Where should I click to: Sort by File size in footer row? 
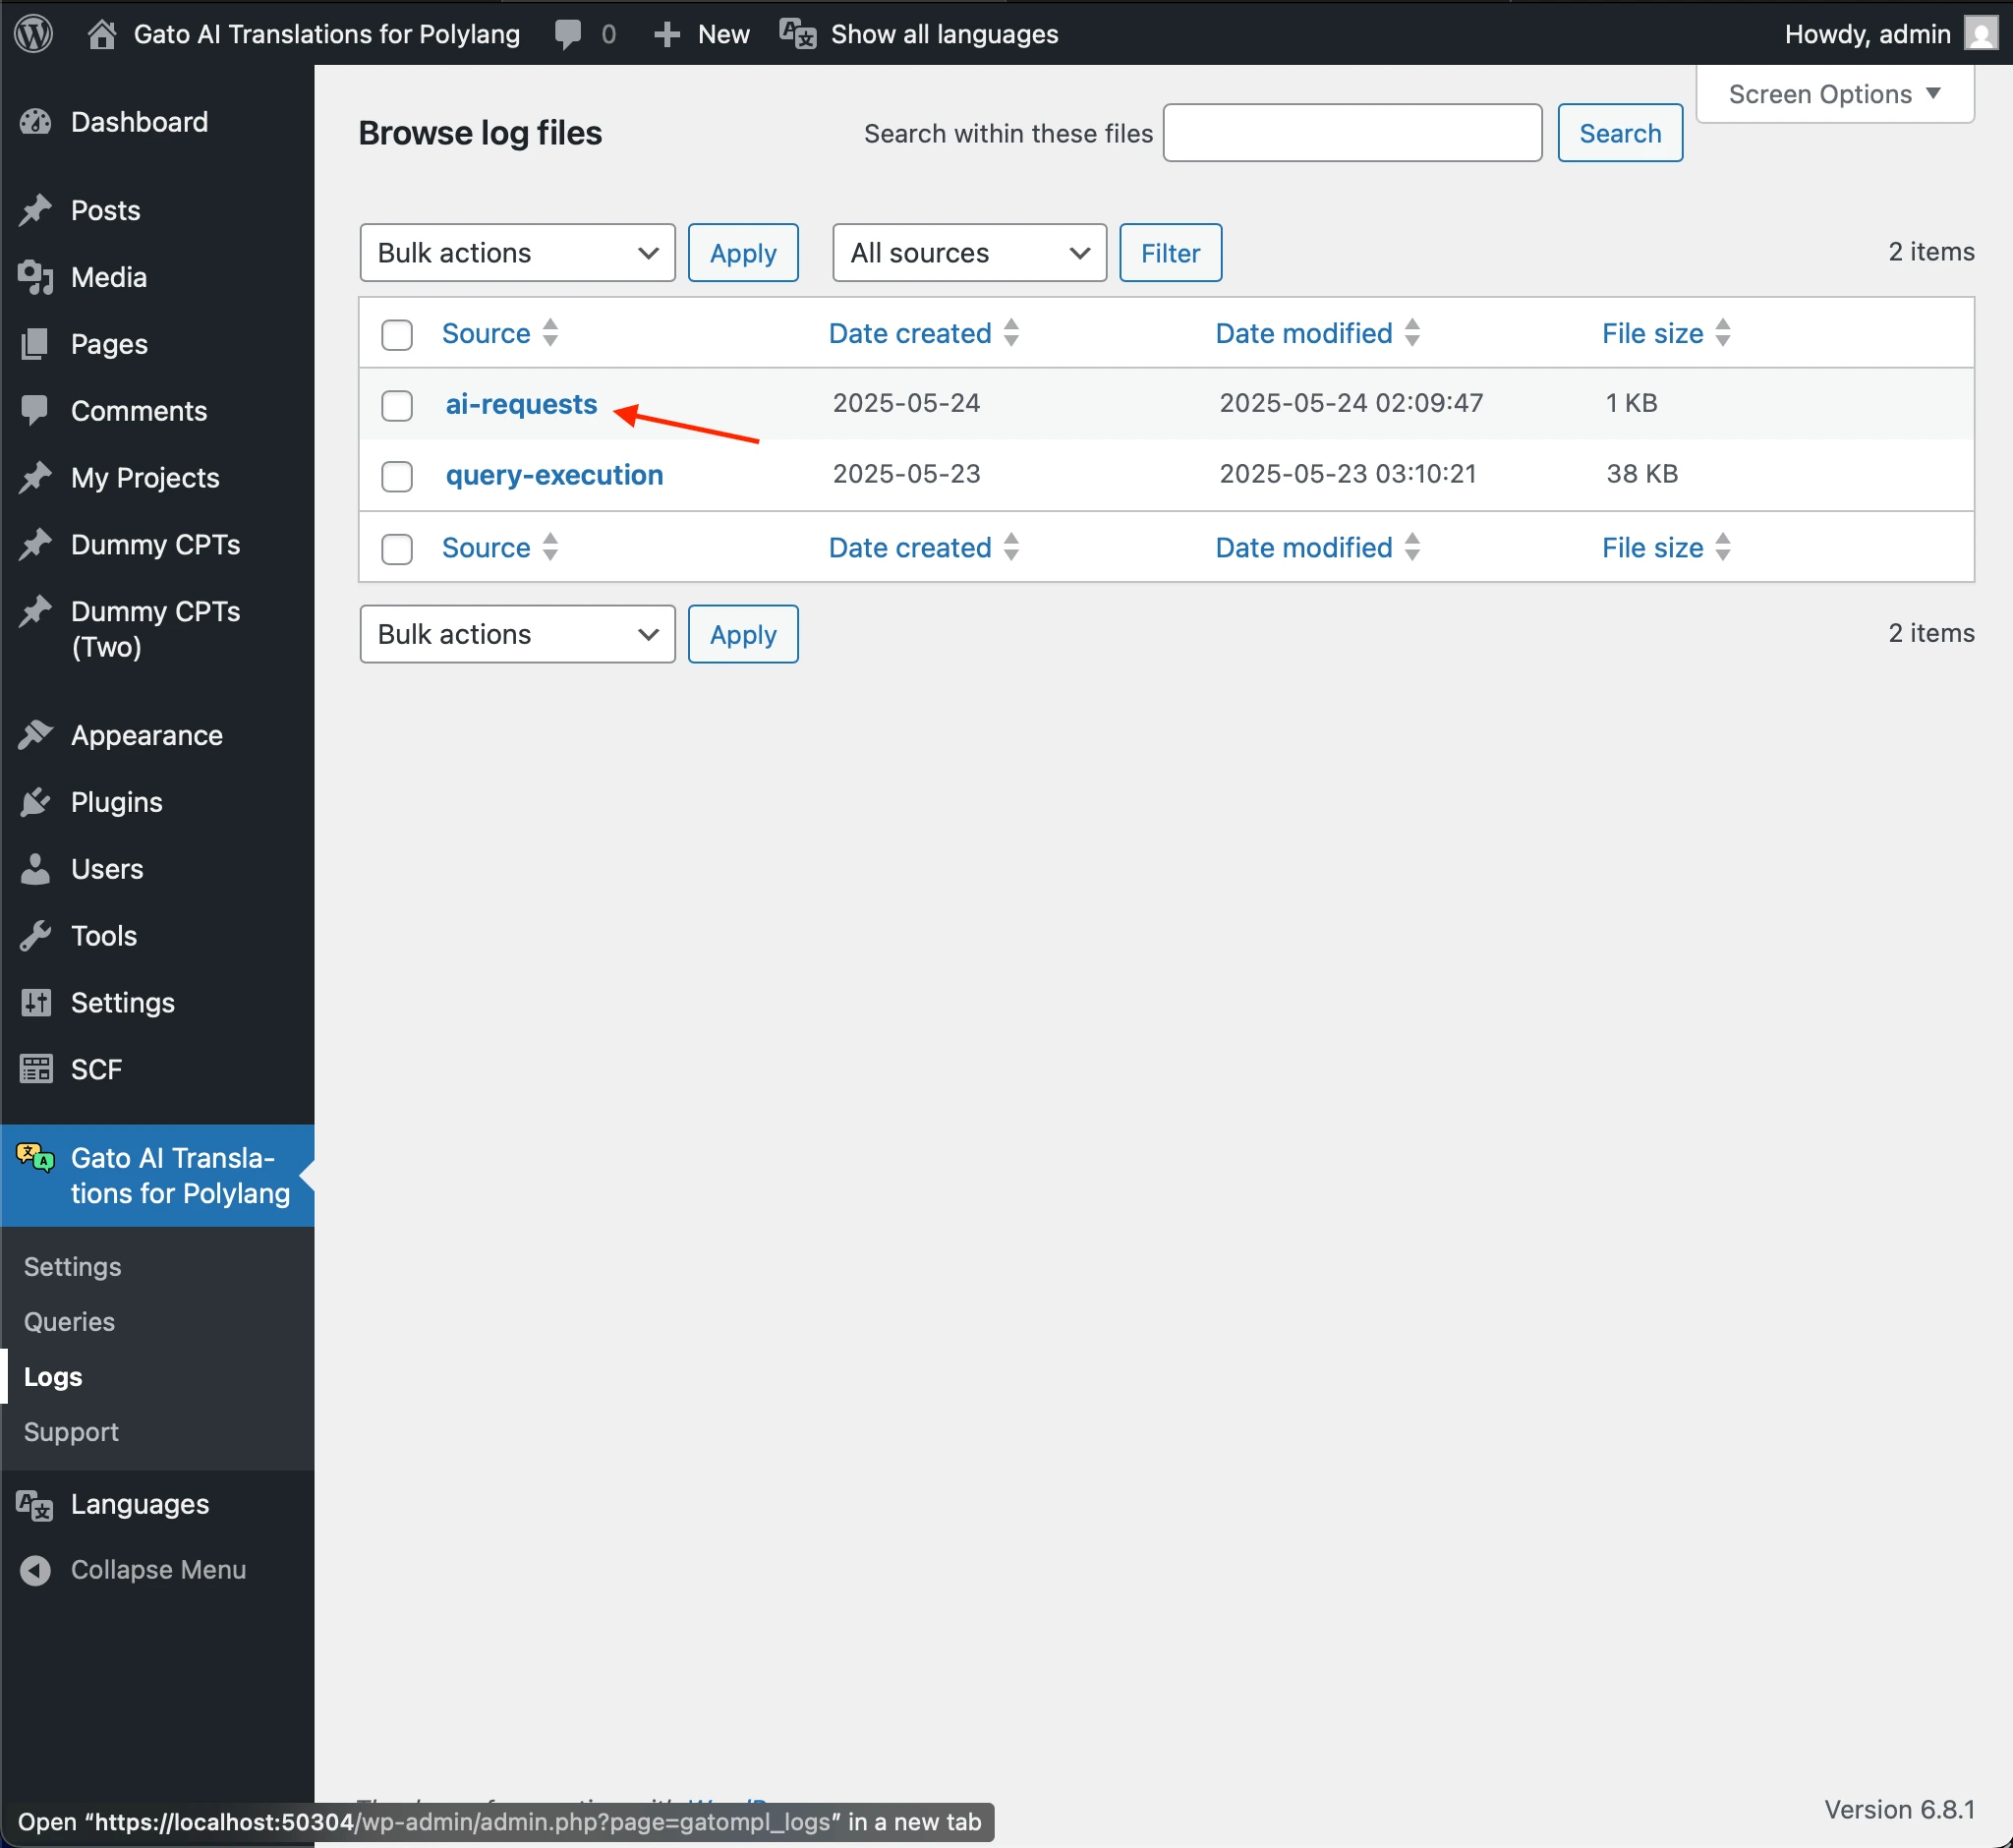tap(1666, 547)
